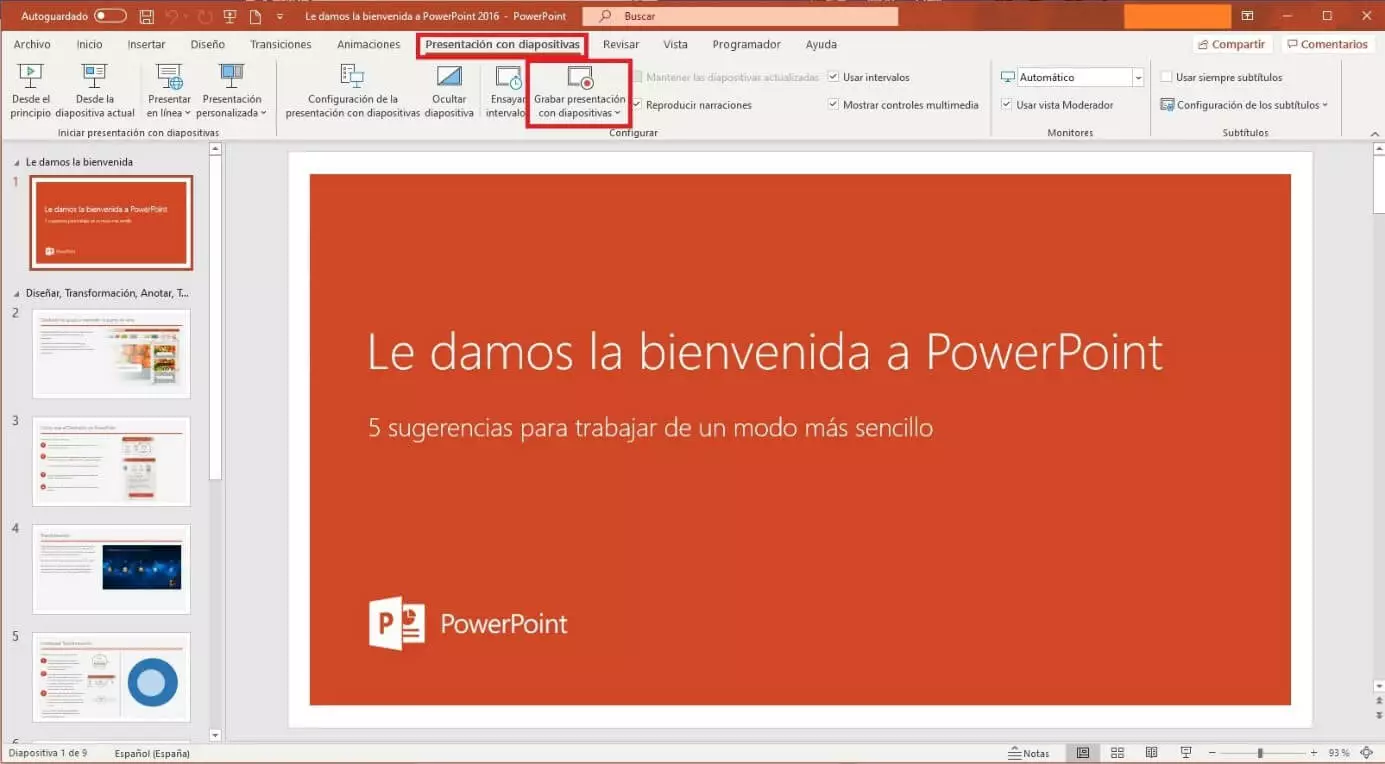The image size is (1385, 764).
Task: Click the Compartir button
Action: click(1232, 44)
